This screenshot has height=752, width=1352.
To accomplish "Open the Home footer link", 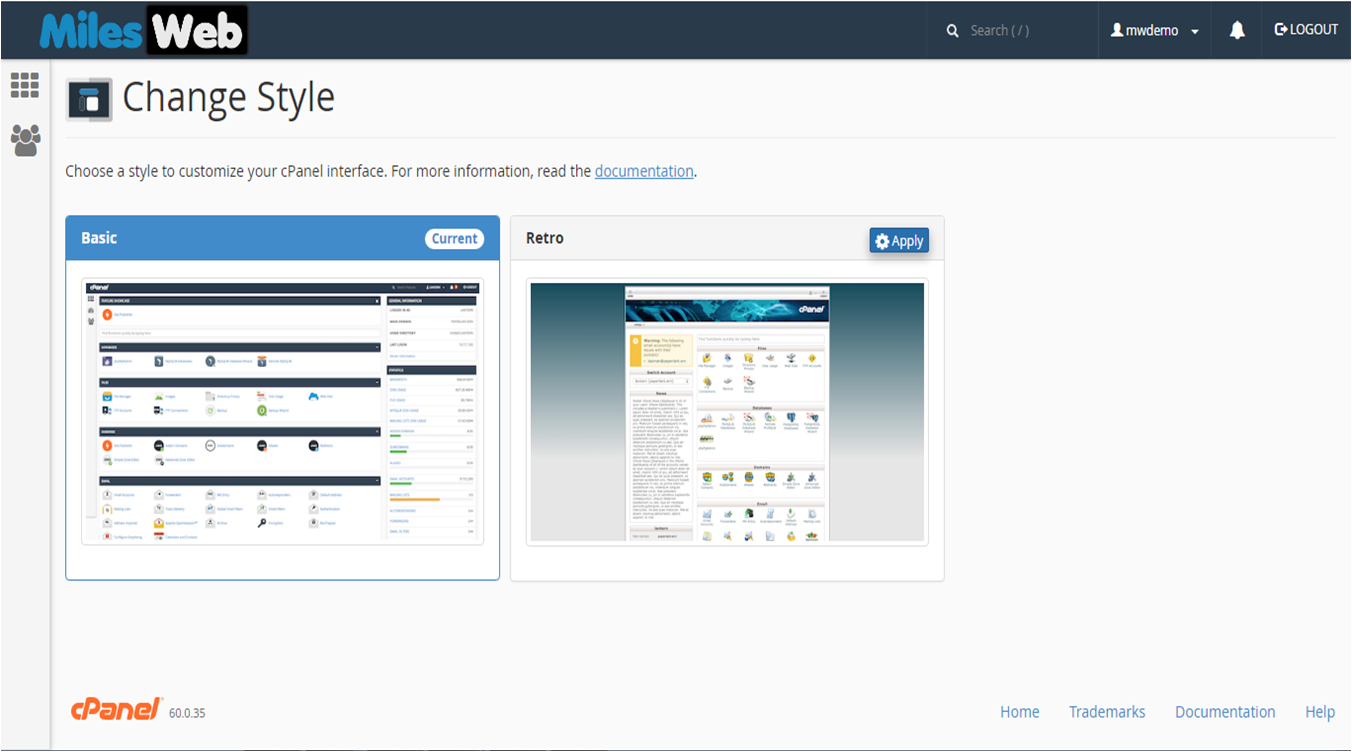I will pyautogui.click(x=1020, y=712).
